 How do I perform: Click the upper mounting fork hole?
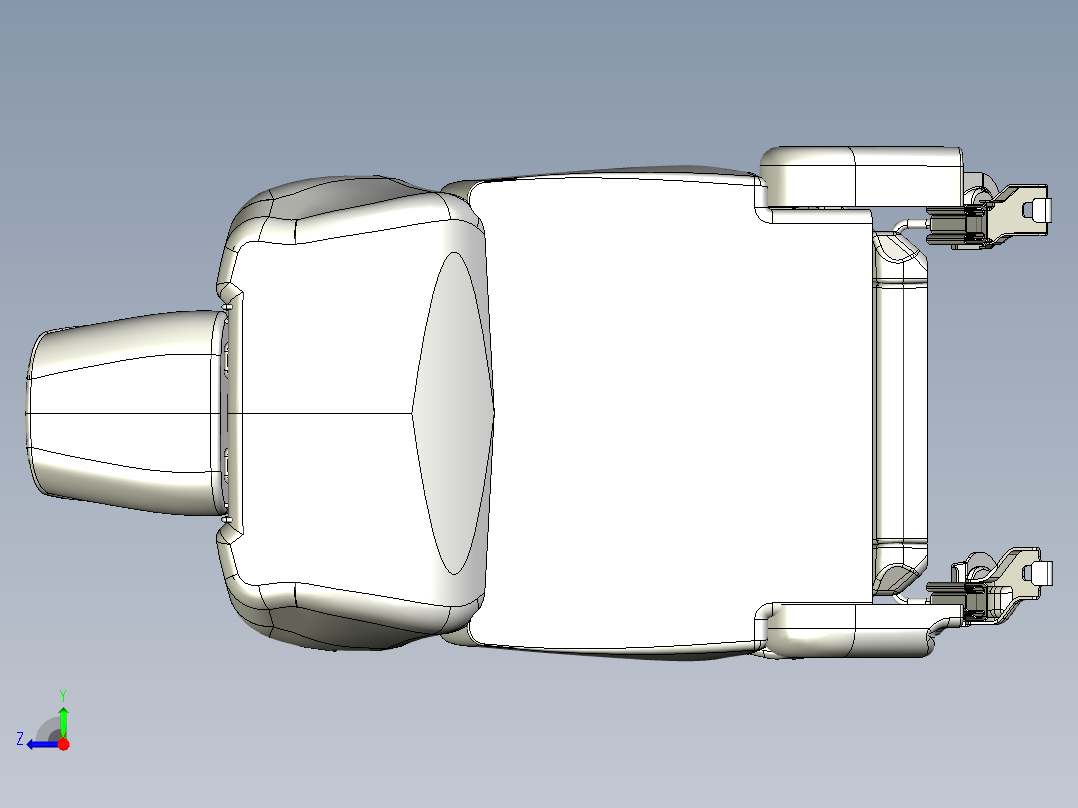pyautogui.click(x=1029, y=208)
